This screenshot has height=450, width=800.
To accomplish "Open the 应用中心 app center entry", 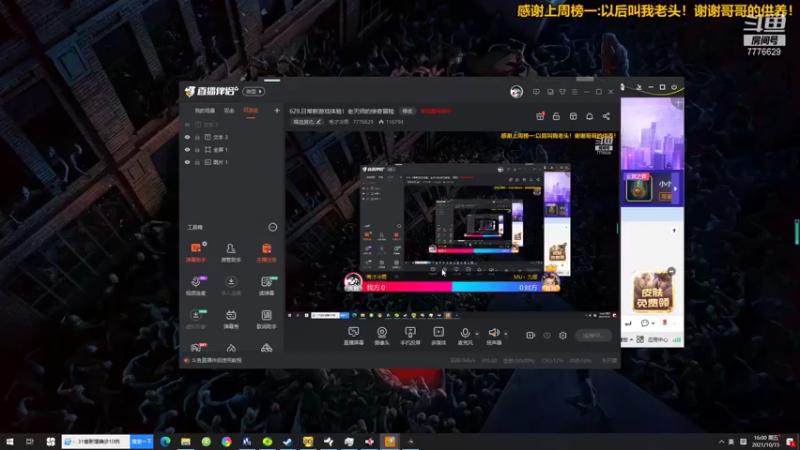I will [x=657, y=339].
